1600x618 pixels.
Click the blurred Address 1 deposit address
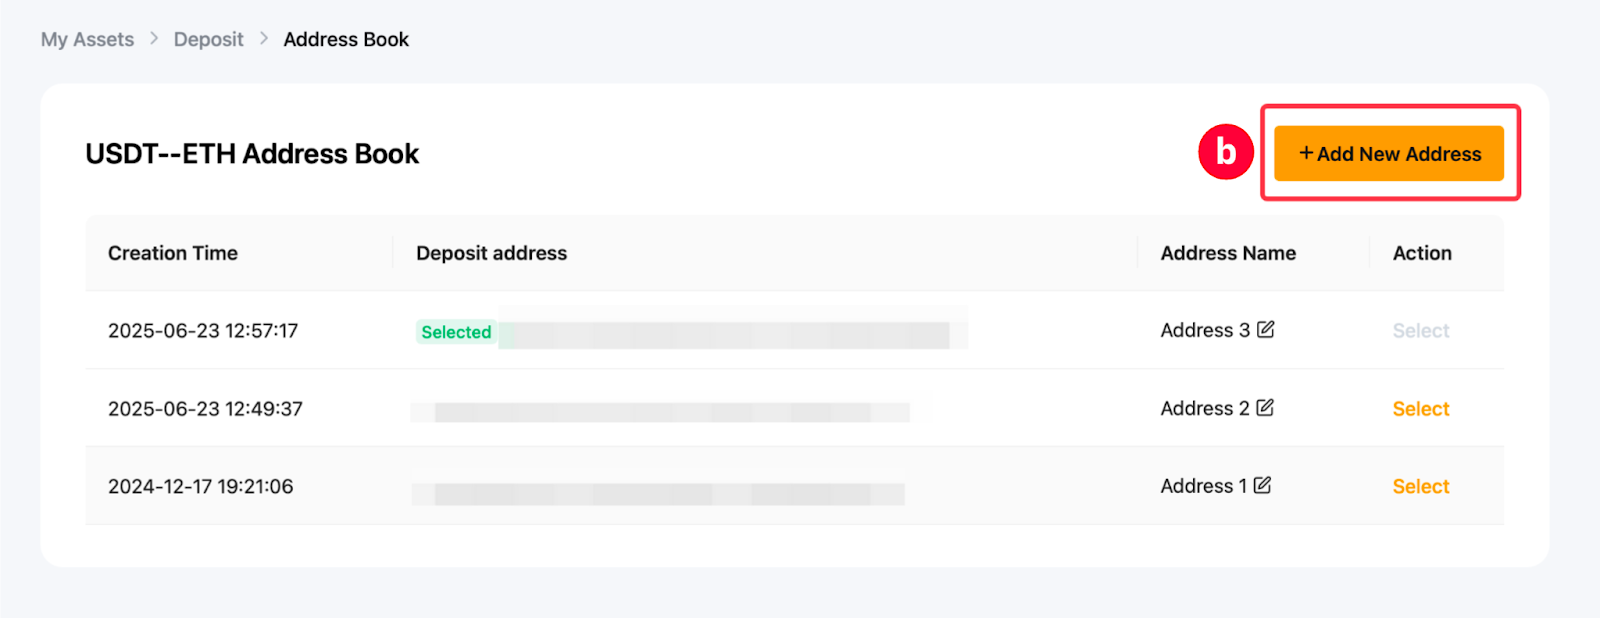668,492
